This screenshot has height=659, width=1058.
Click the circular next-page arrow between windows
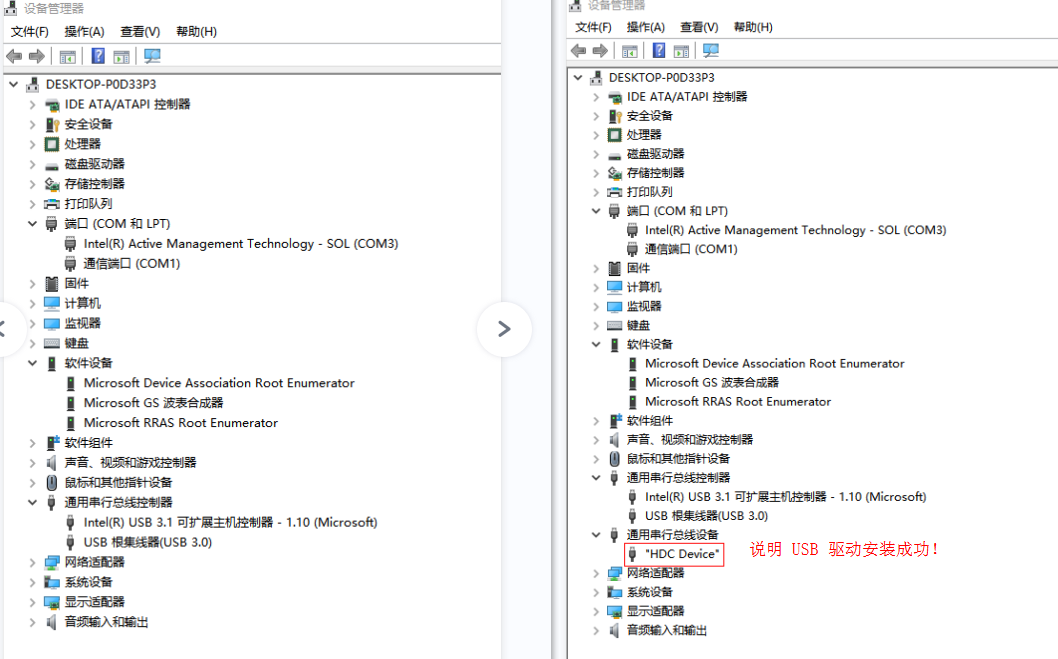click(x=504, y=329)
